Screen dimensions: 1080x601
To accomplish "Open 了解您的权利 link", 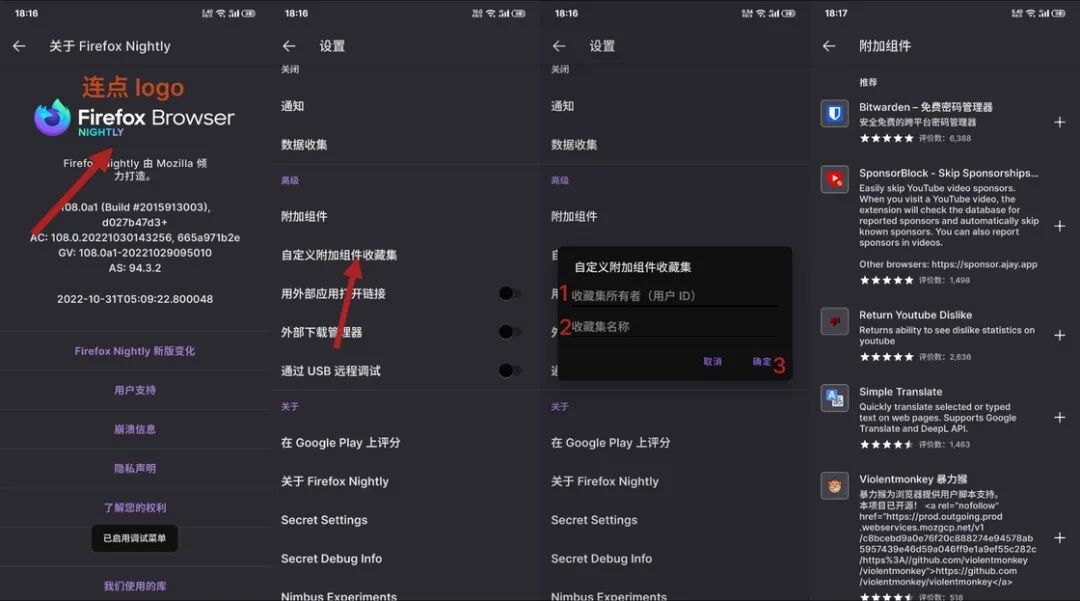I will [x=135, y=507].
